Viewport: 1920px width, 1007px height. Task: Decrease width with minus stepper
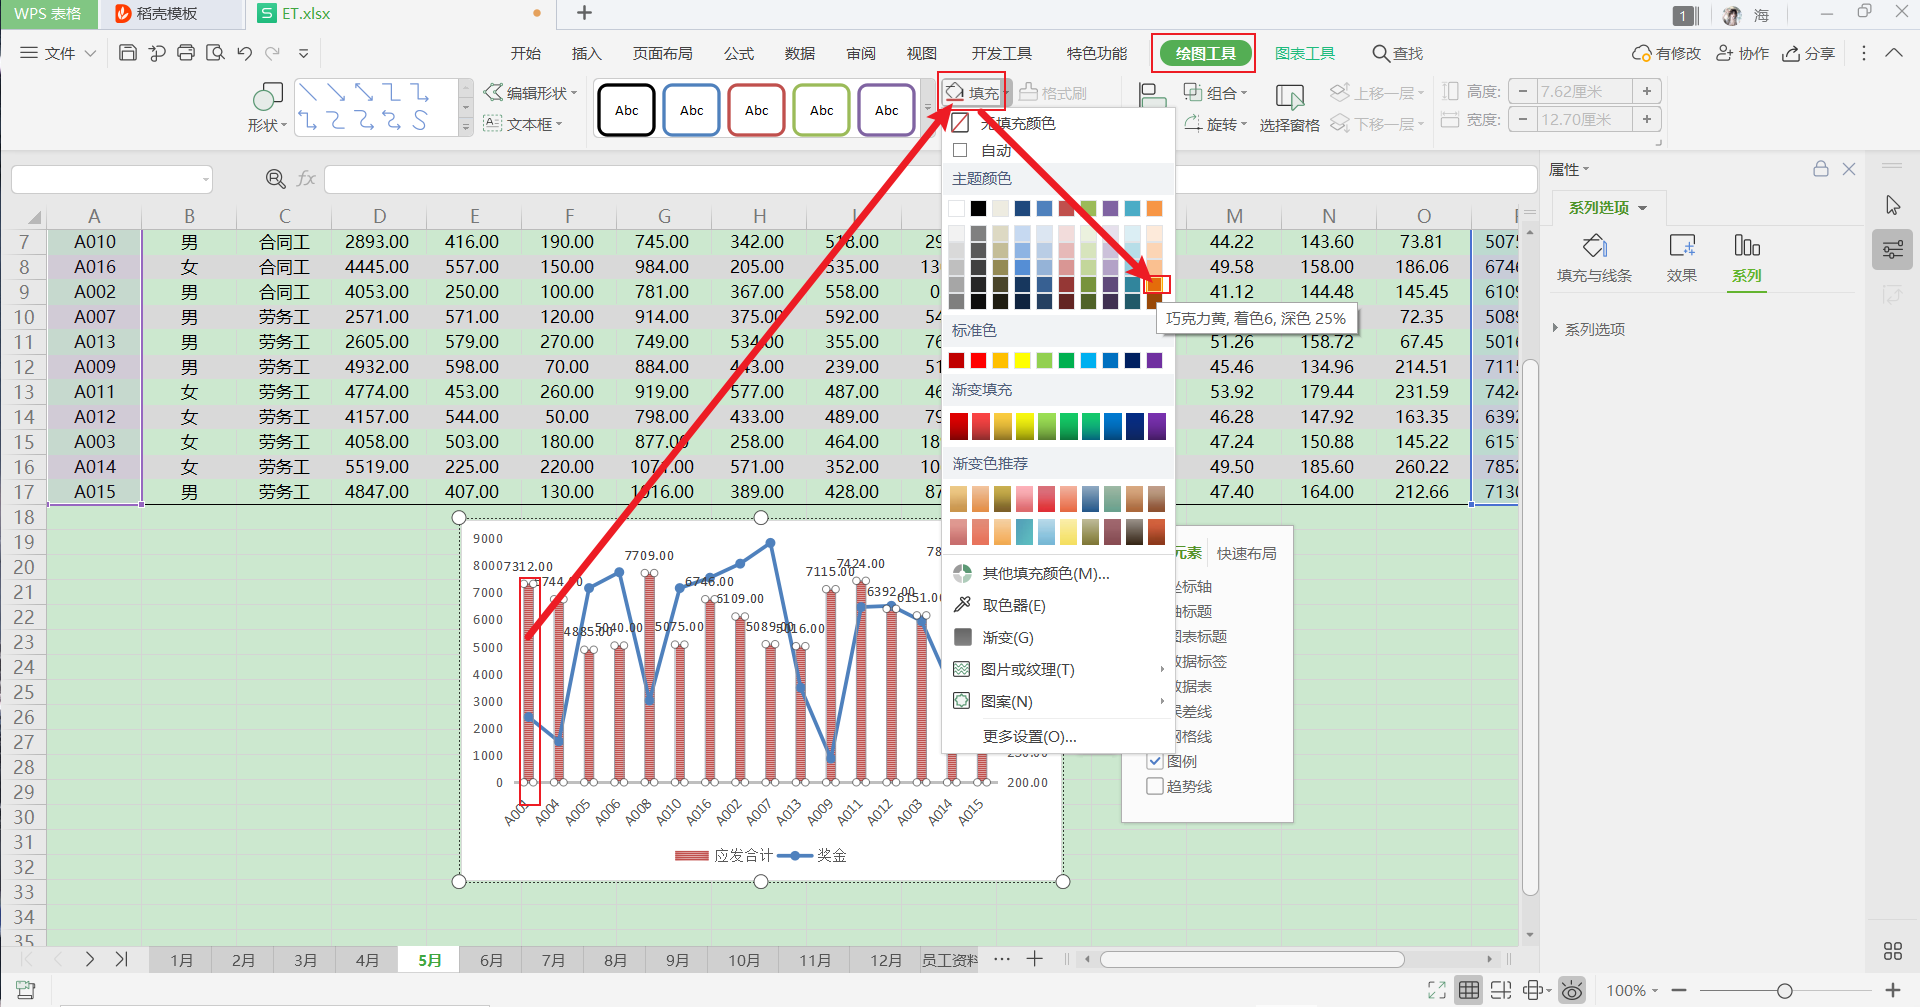(1522, 119)
